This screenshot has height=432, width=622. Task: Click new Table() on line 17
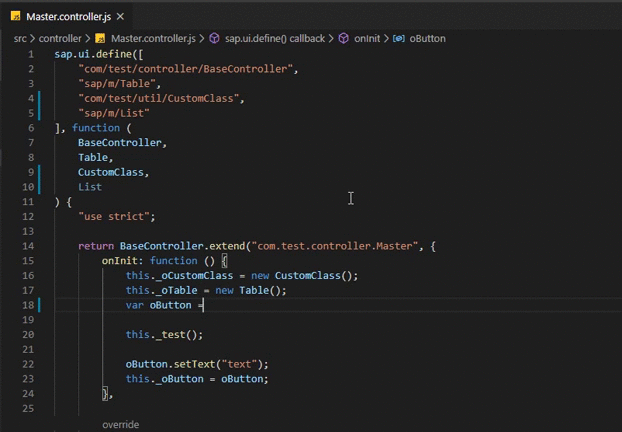pyautogui.click(x=250, y=290)
